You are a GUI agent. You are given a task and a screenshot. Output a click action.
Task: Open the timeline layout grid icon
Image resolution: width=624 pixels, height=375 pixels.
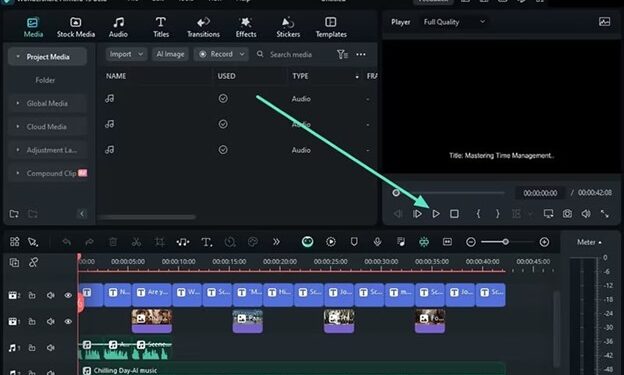tap(14, 242)
